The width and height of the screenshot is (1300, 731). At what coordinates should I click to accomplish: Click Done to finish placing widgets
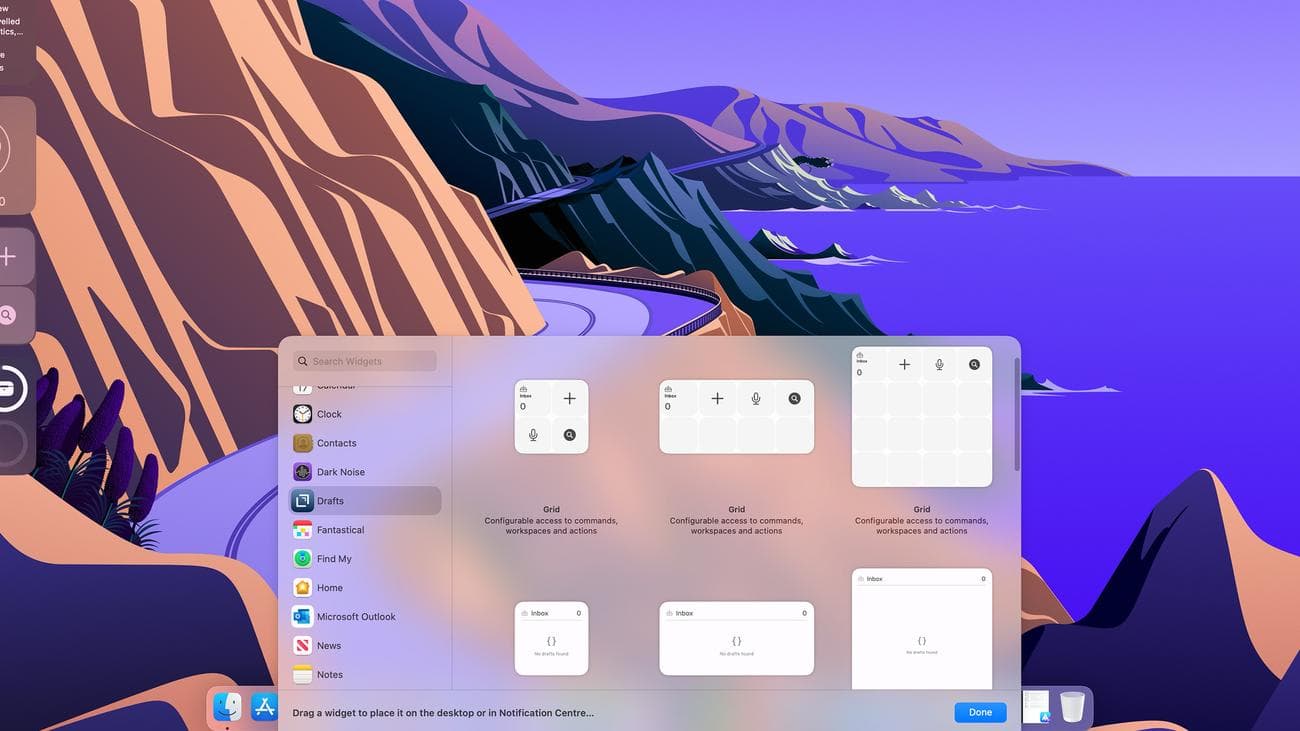(979, 712)
